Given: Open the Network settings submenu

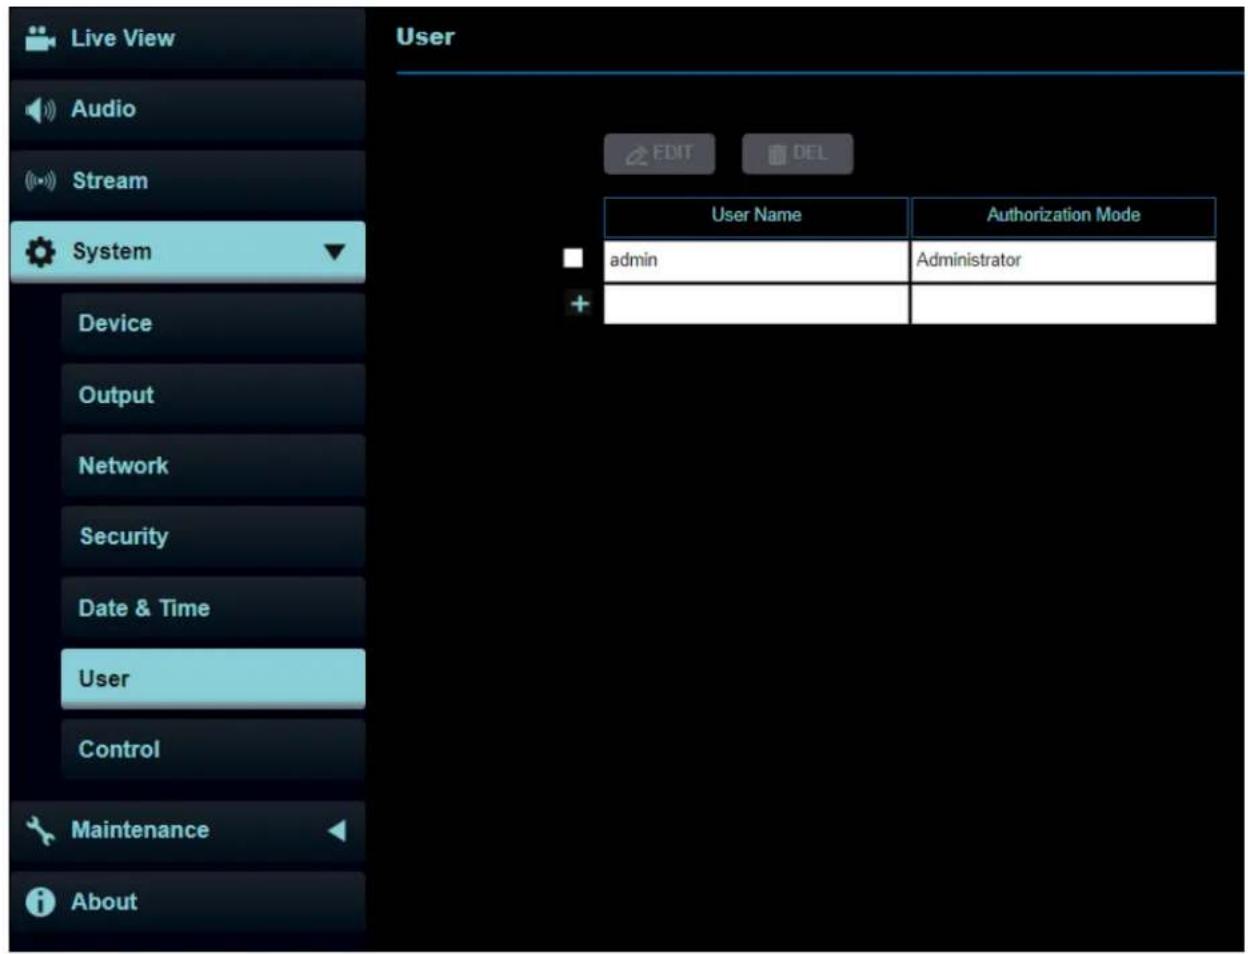Looking at the screenshot, I should click(213, 466).
